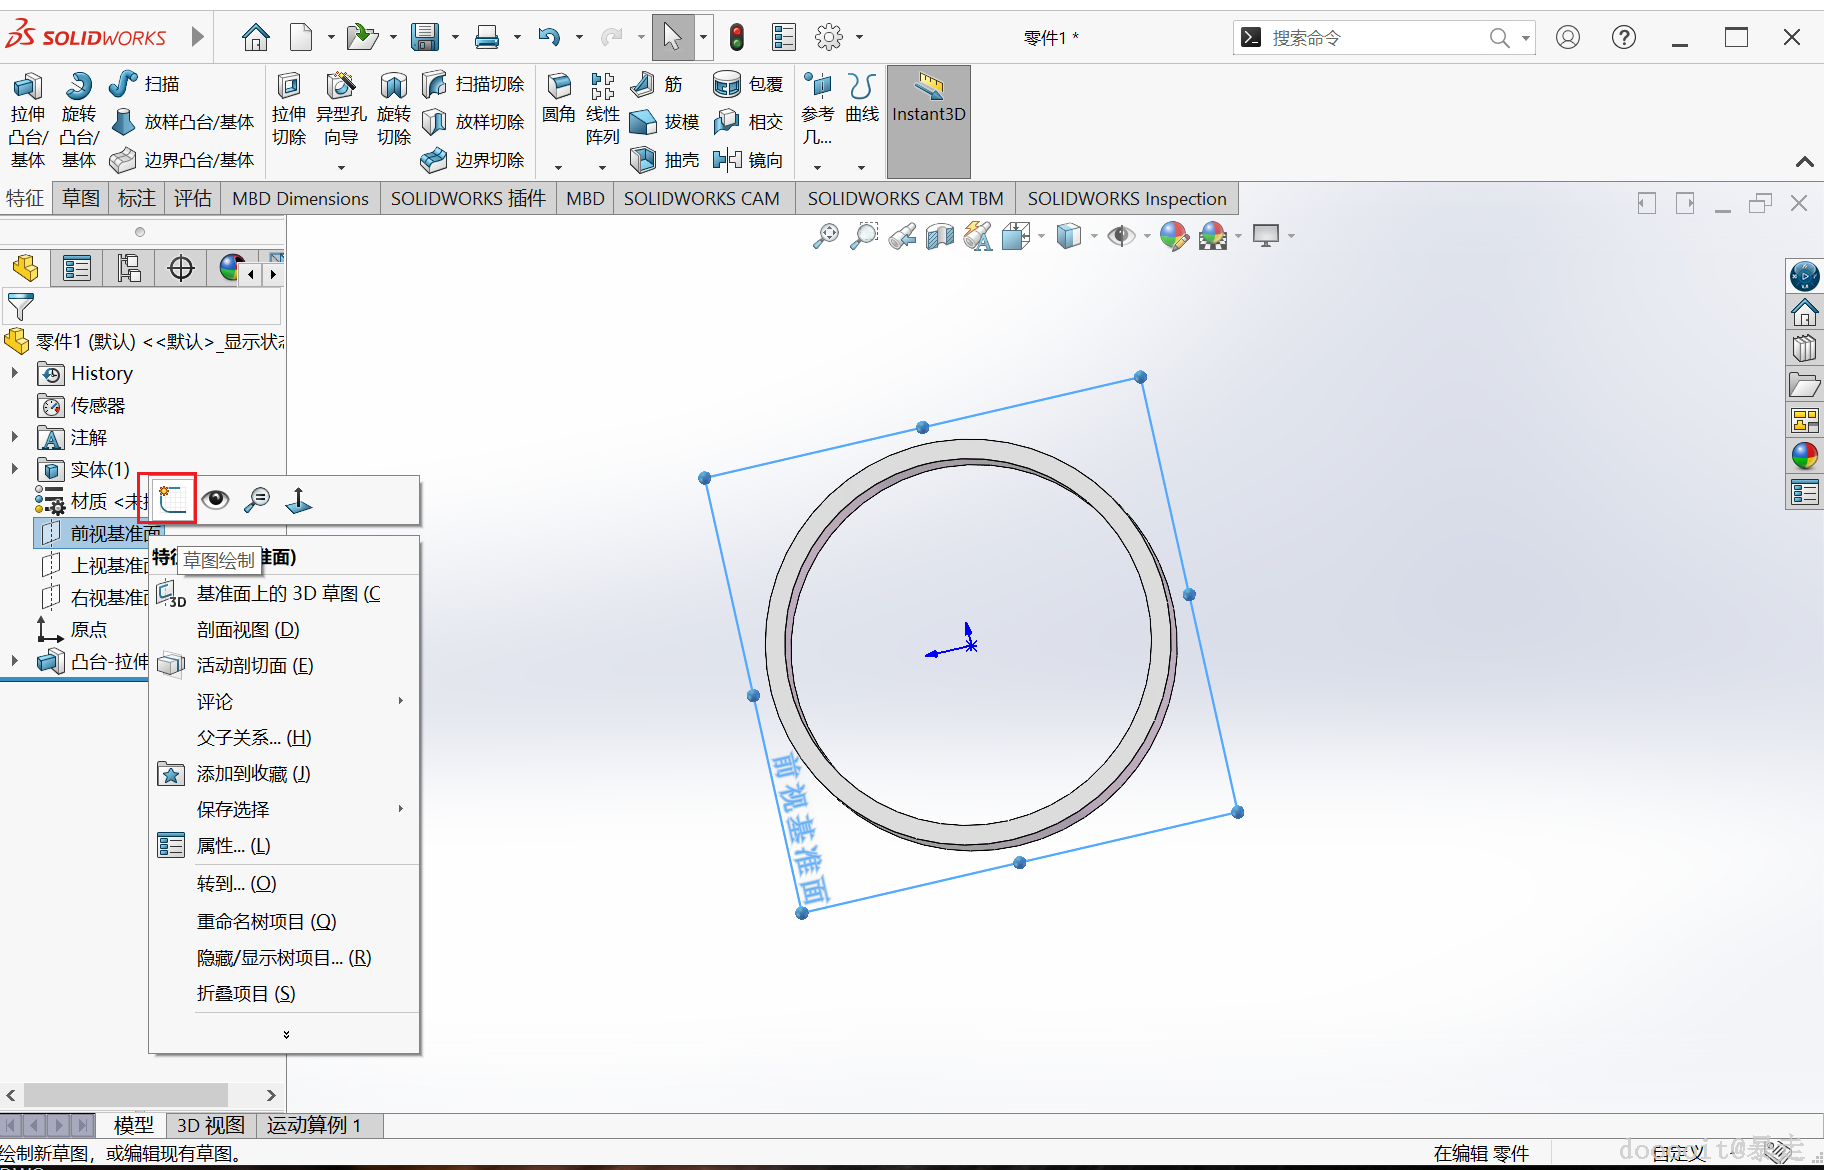Click the sketch icon in the context toolbar
Image resolution: width=1824 pixels, height=1170 pixels.
click(x=173, y=499)
